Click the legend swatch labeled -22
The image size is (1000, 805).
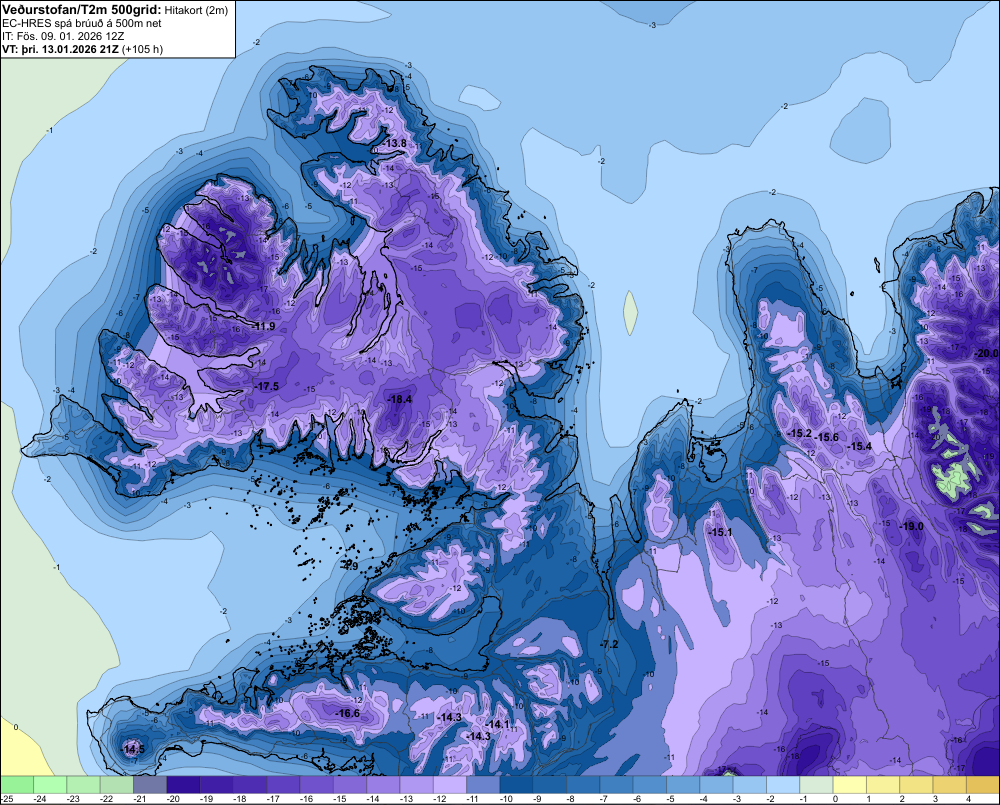tap(117, 785)
